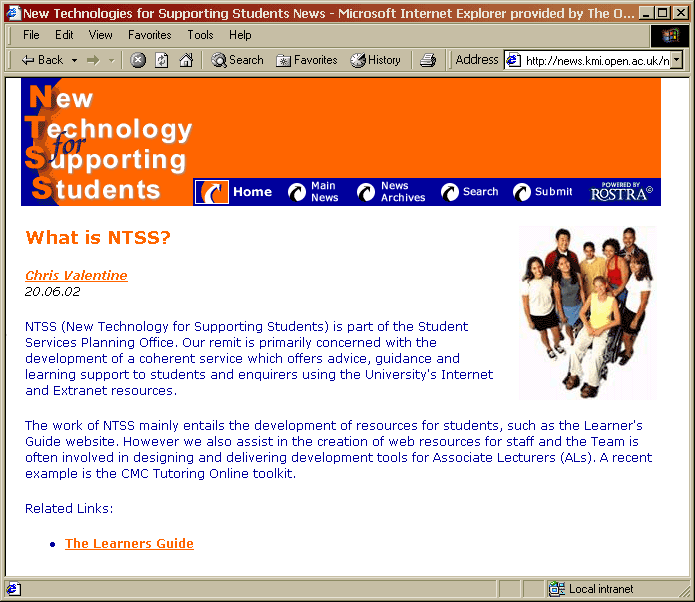The width and height of the screenshot is (695, 602).
Task: Click the Back button
Action: pos(41,60)
